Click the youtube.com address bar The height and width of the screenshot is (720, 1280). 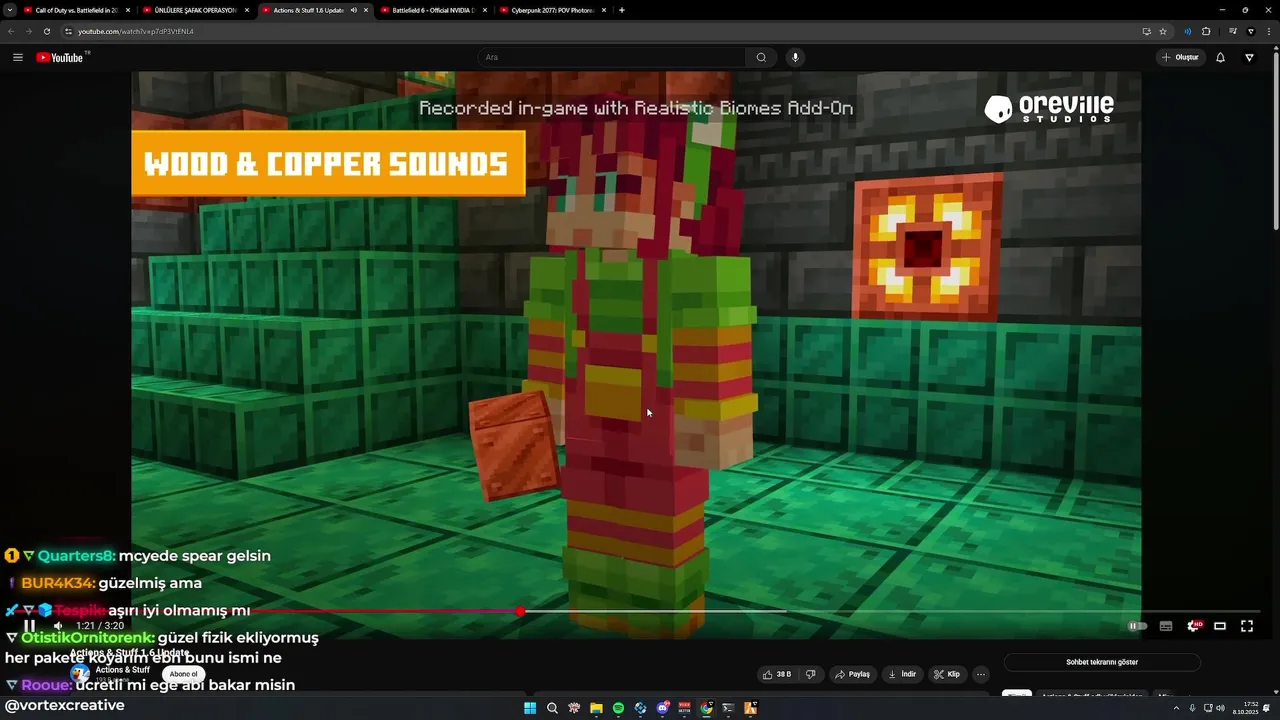pos(600,31)
